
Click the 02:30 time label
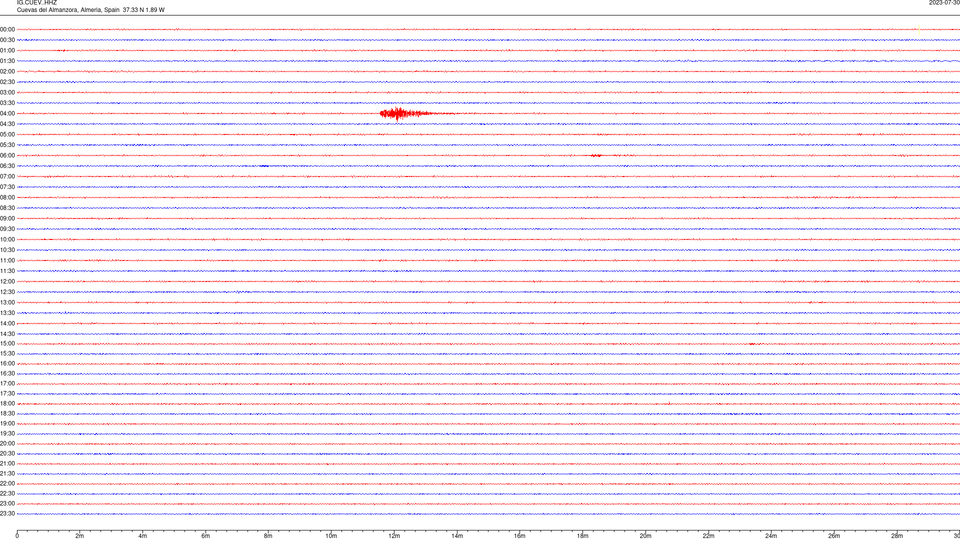point(7,82)
